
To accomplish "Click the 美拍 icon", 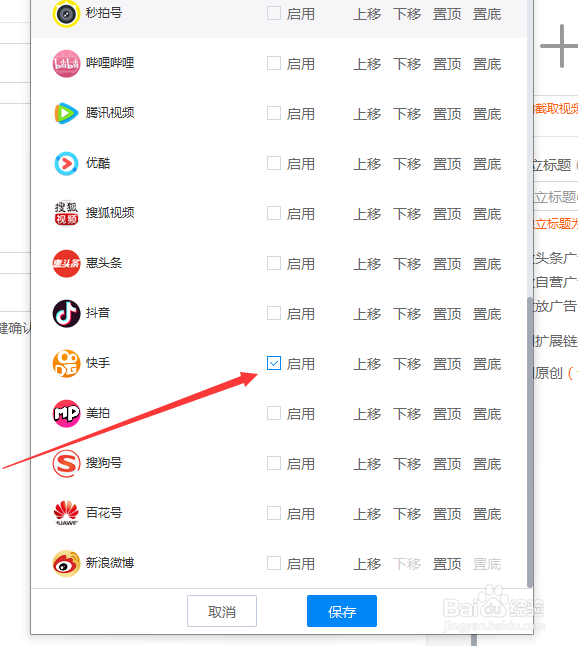I will (66, 413).
